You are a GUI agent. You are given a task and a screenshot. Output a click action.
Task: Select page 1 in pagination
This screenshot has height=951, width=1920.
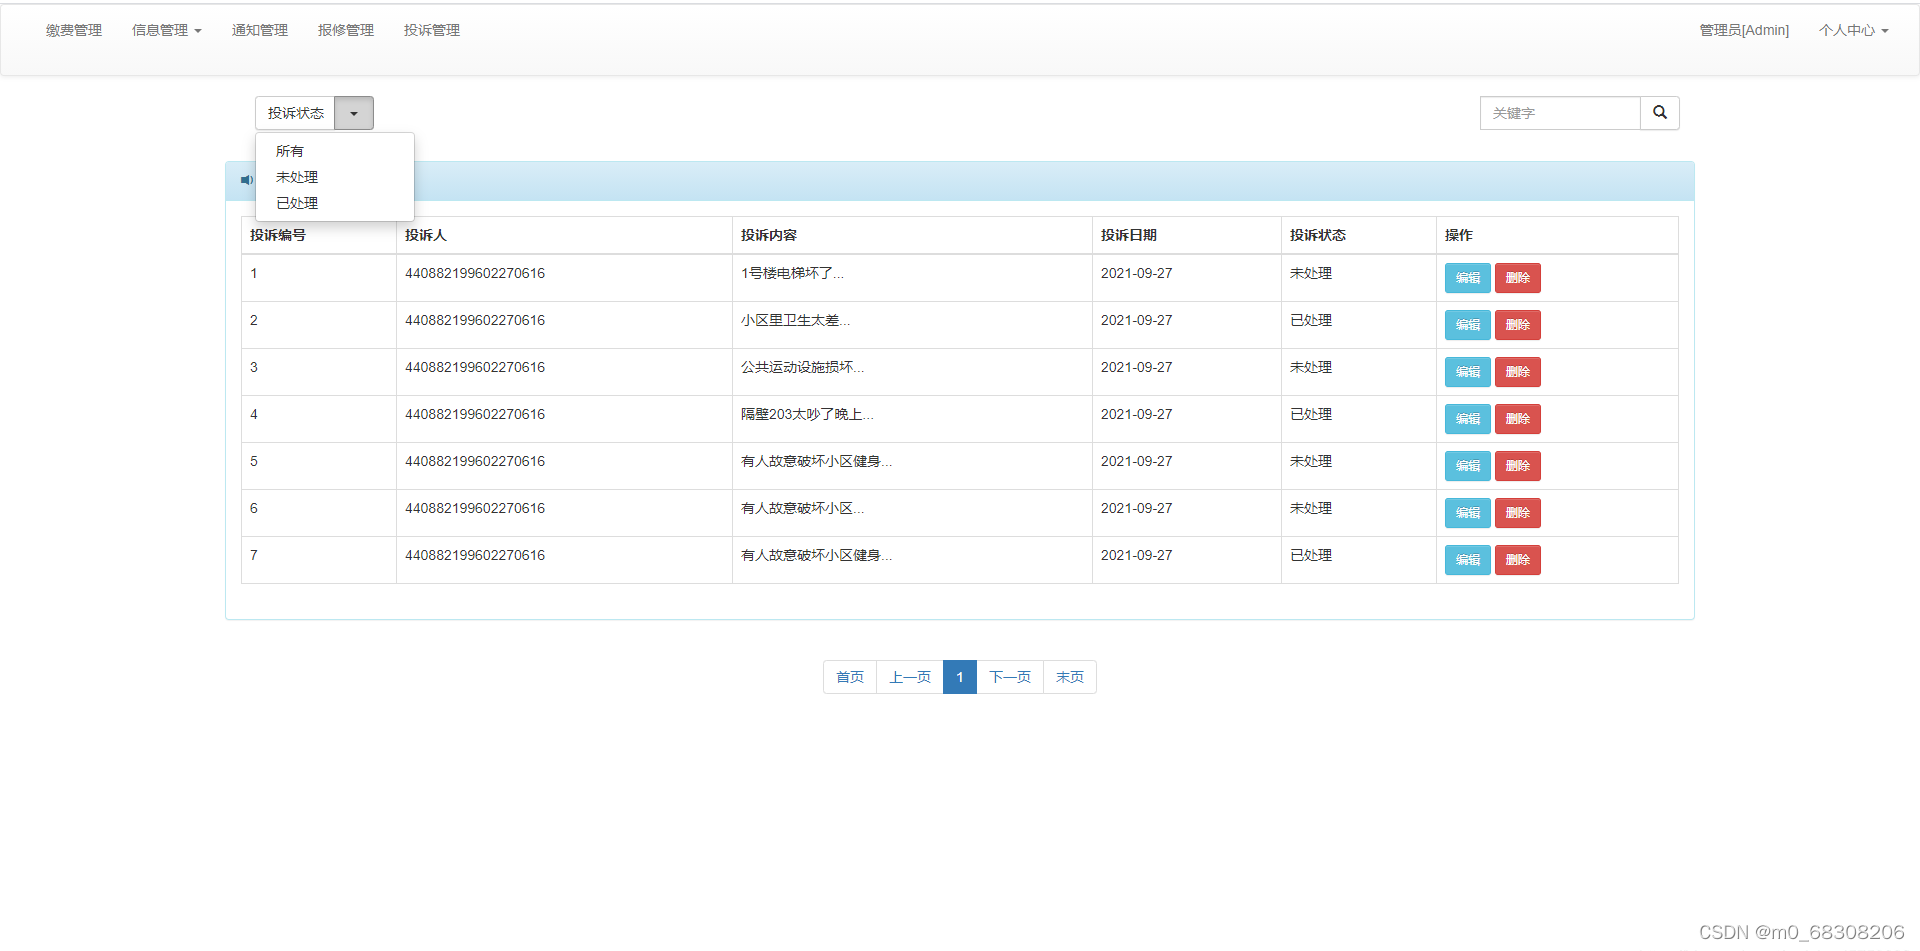(960, 677)
